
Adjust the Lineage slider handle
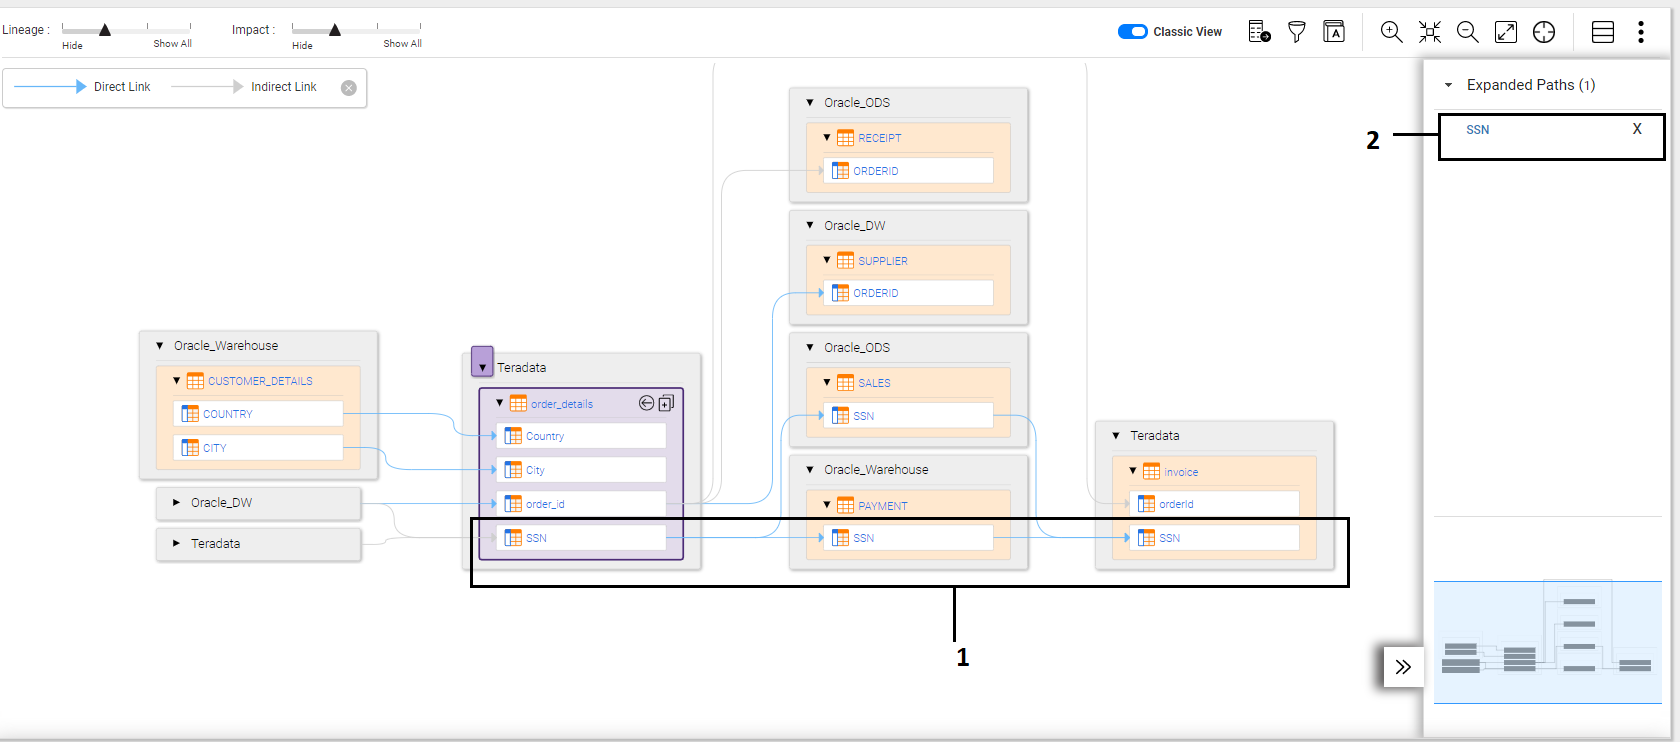click(105, 30)
